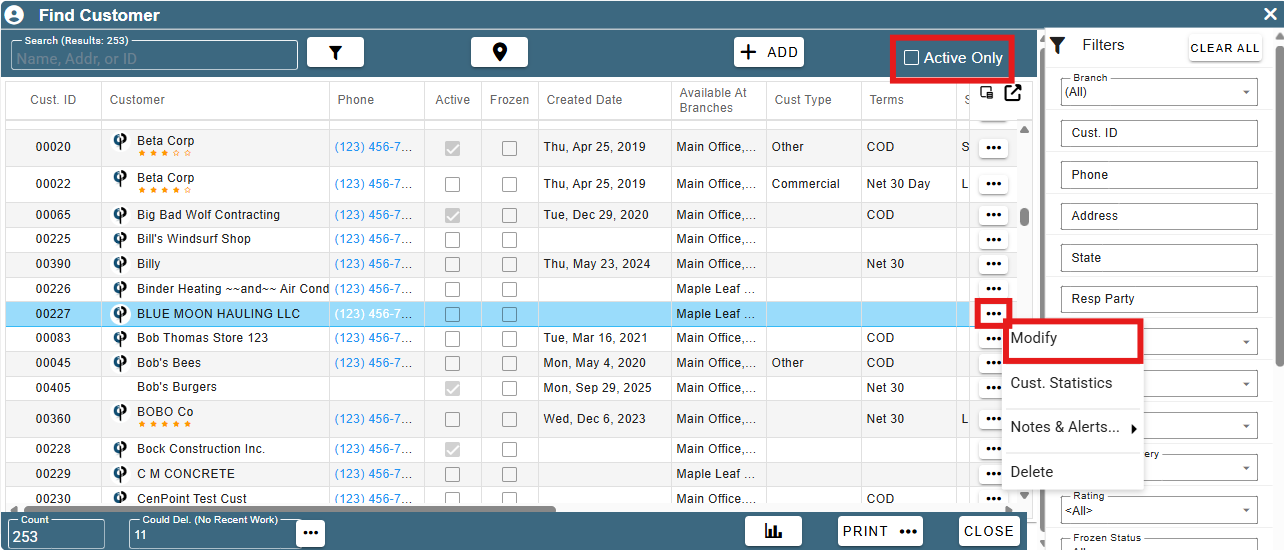This screenshot has width=1284, height=550.
Task: Toggle Active checkbox for Bob's Bees
Action: (x=453, y=363)
